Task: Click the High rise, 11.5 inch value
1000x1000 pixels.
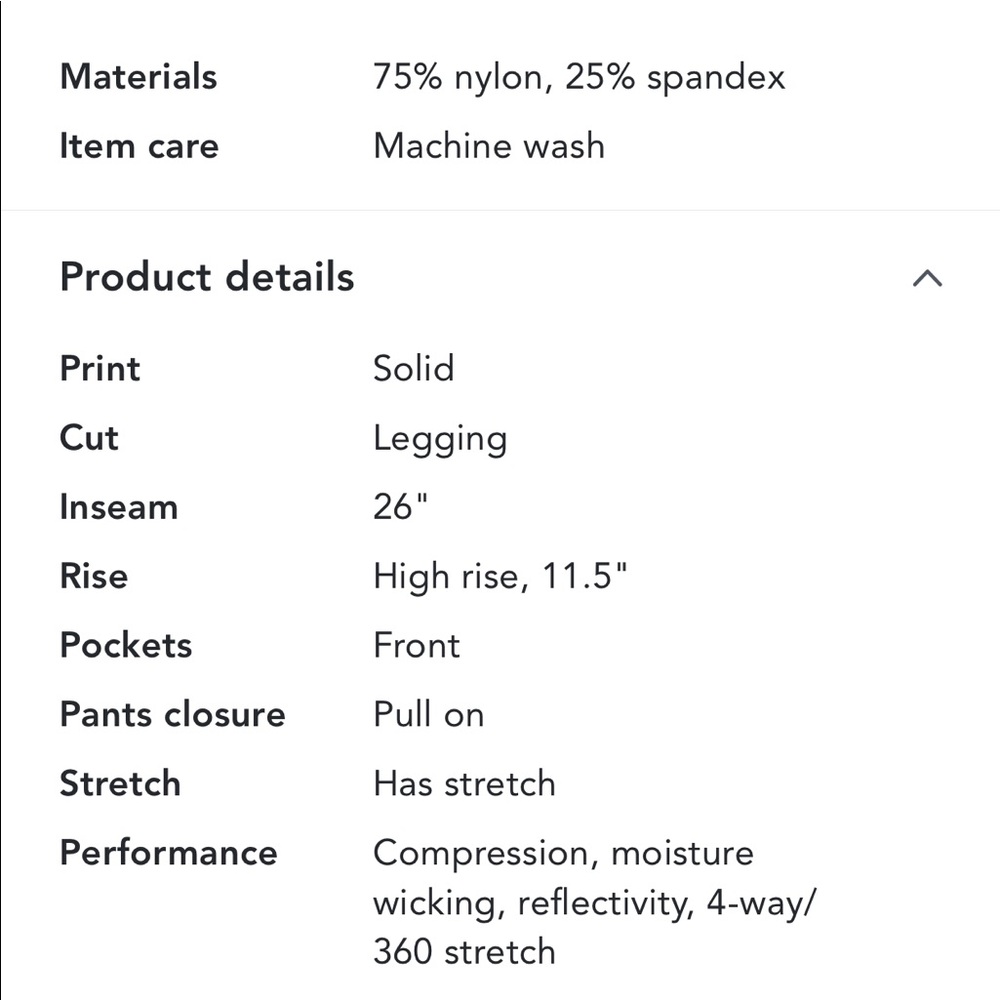Action: [501, 576]
